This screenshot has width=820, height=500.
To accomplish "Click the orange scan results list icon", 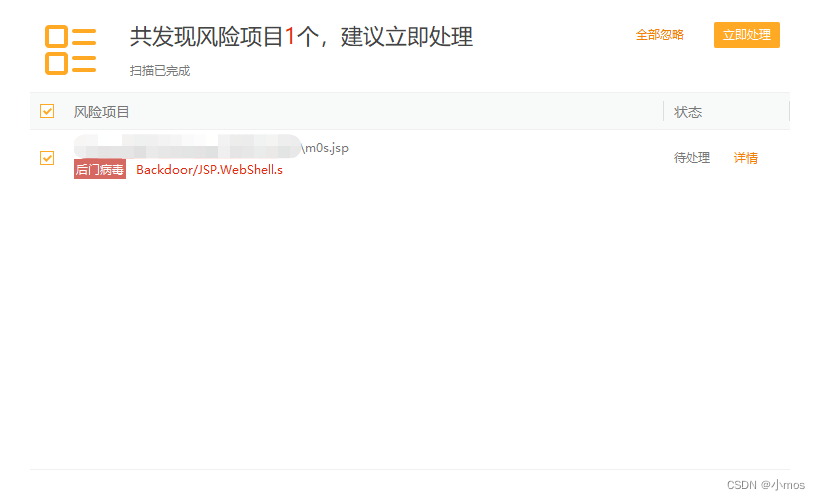I will point(70,50).
